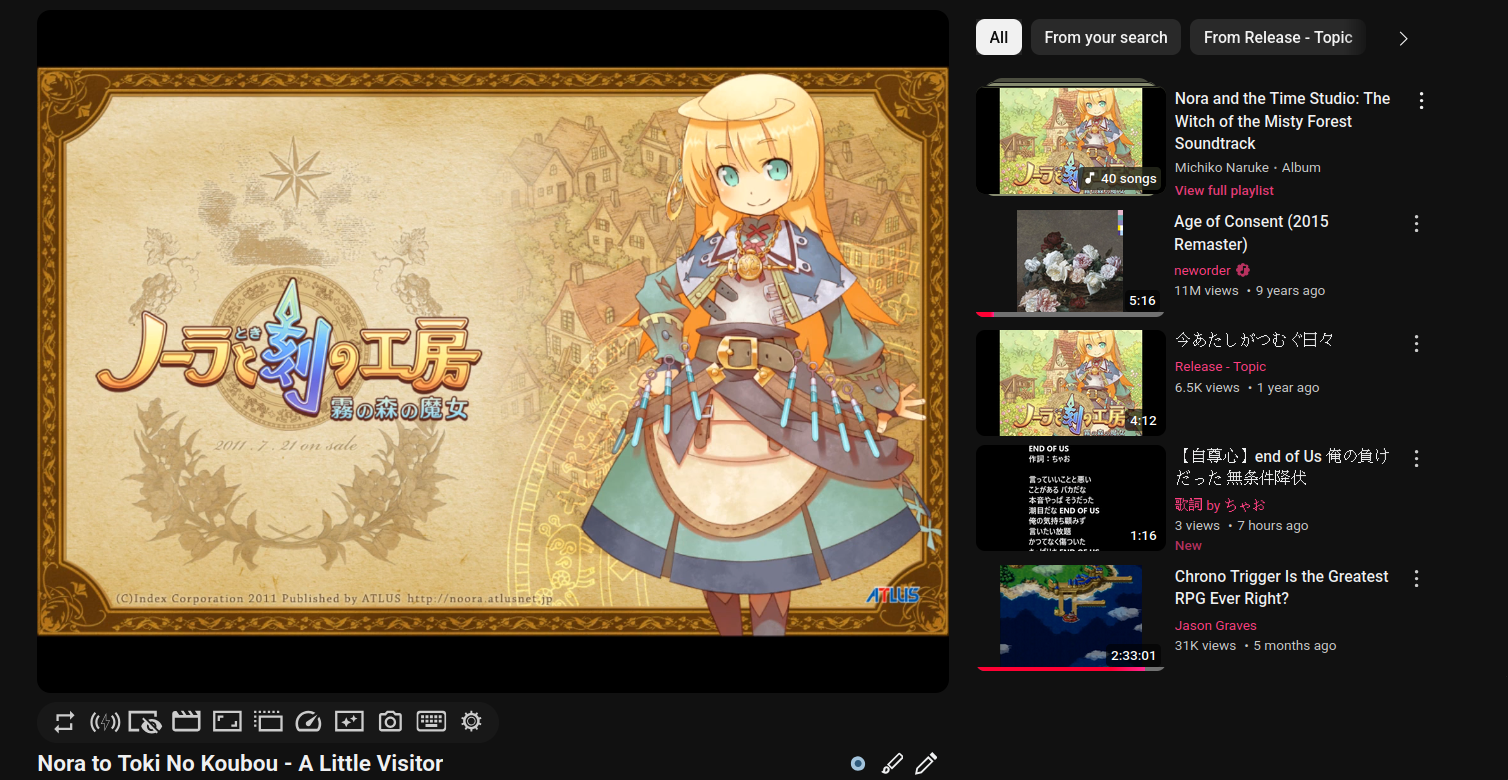Click '31K views • 5 months ago' text
This screenshot has width=1508, height=780.
coord(1255,646)
